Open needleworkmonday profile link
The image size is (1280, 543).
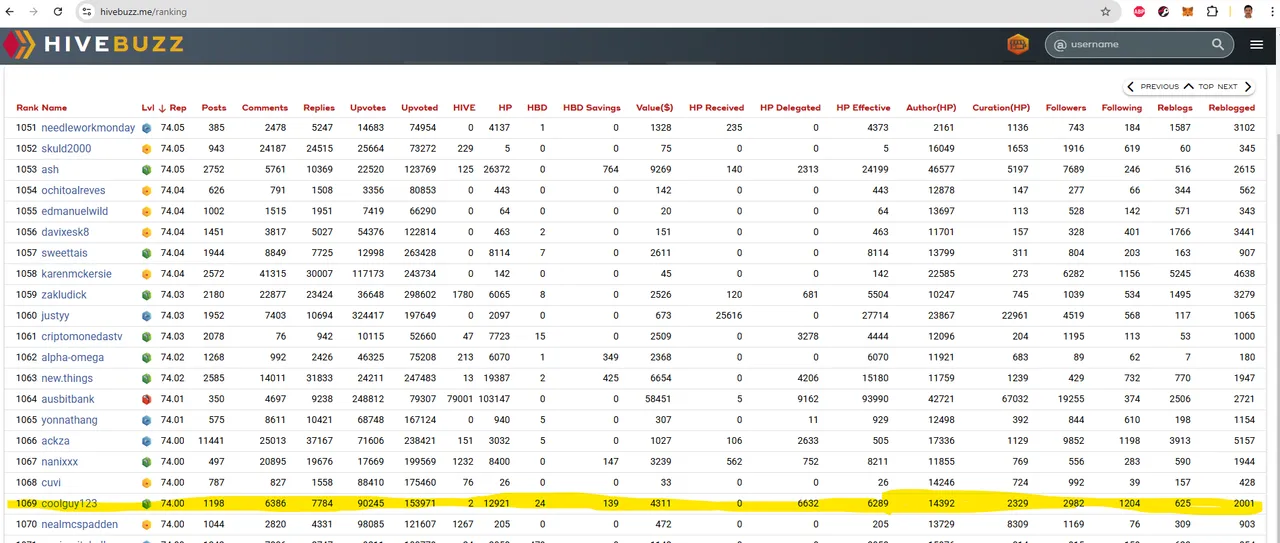(x=88, y=128)
